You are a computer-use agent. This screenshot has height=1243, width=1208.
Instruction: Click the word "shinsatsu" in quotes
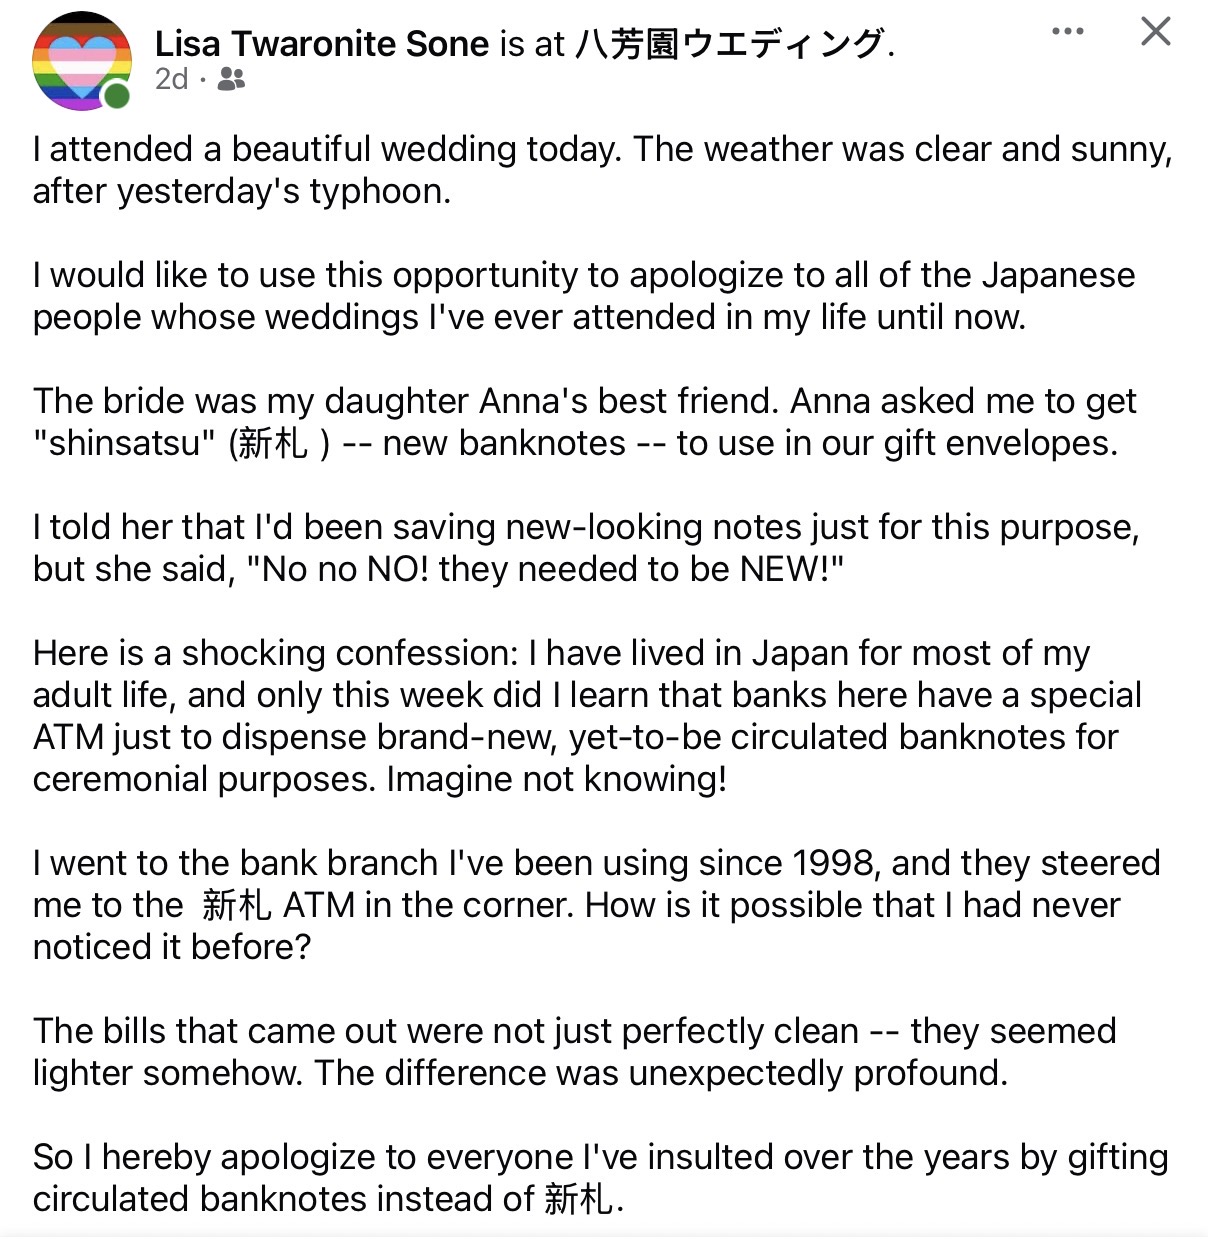coord(124,443)
